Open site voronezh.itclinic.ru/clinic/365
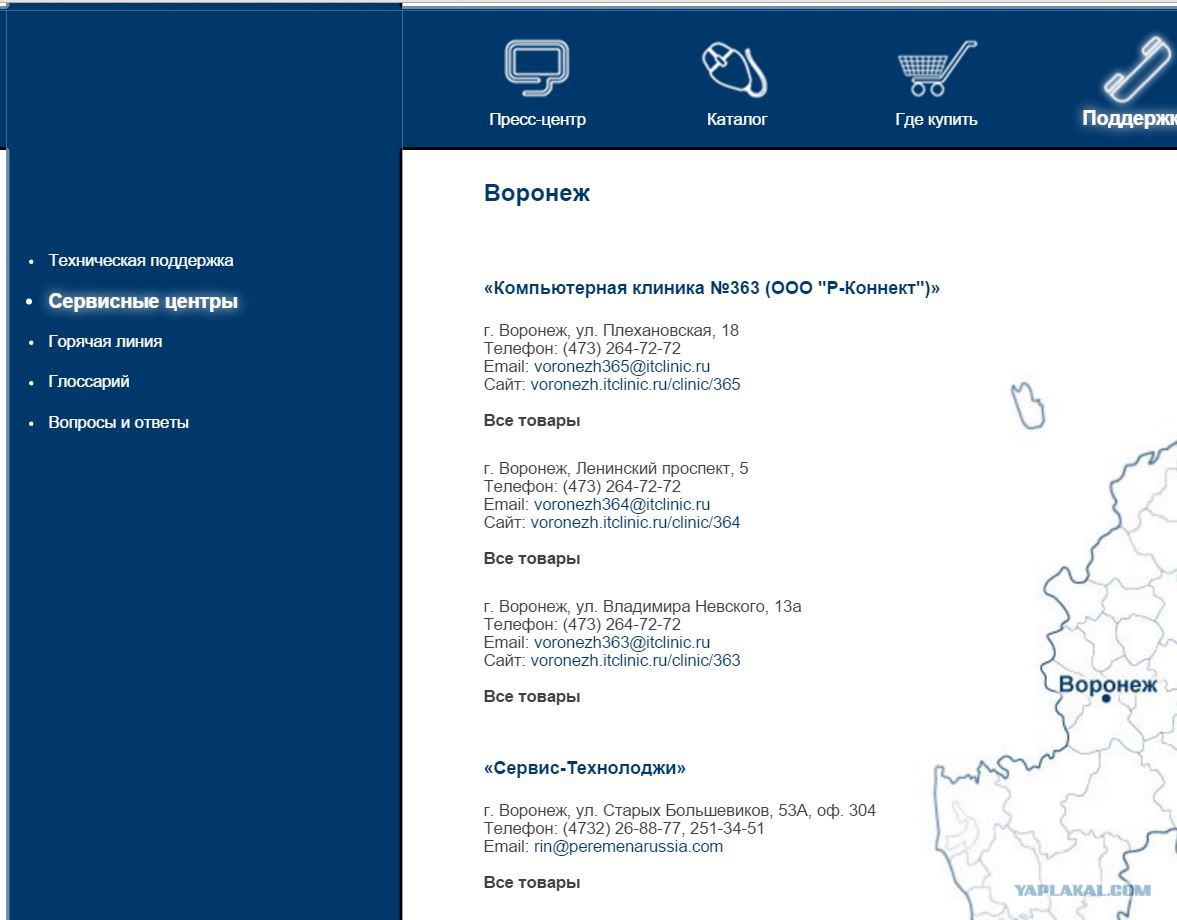1177x920 pixels. pos(635,384)
